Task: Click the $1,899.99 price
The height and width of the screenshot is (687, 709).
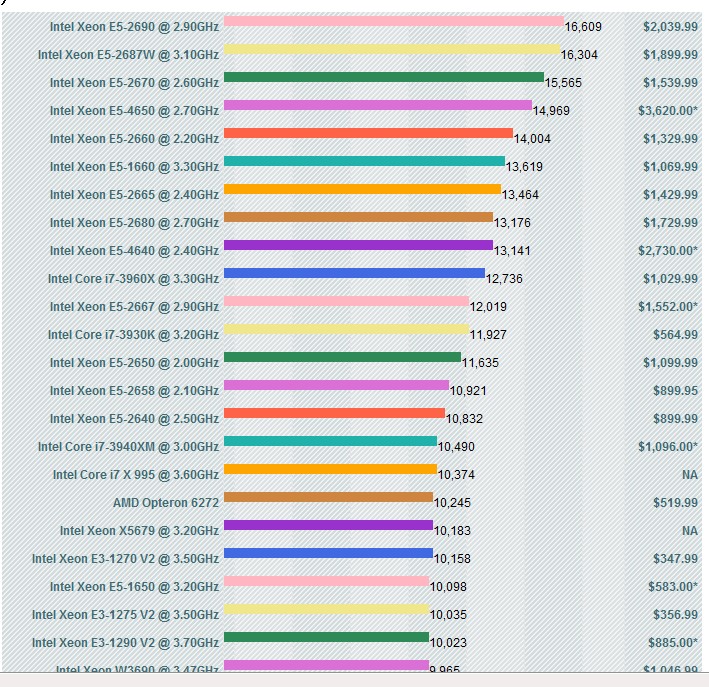Action: coord(671,55)
